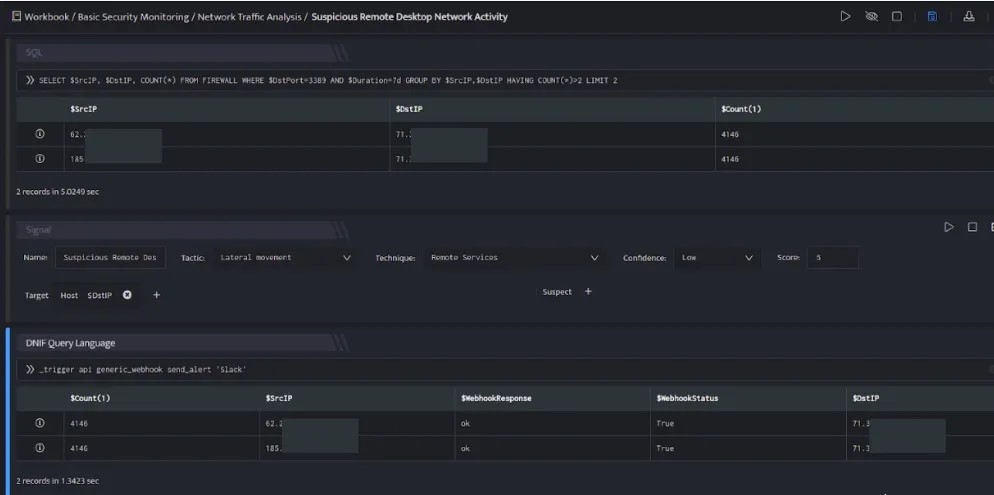Click first 'True' webhook status cell
Image resolution: width=994 pixels, height=495 pixels.
click(665, 423)
